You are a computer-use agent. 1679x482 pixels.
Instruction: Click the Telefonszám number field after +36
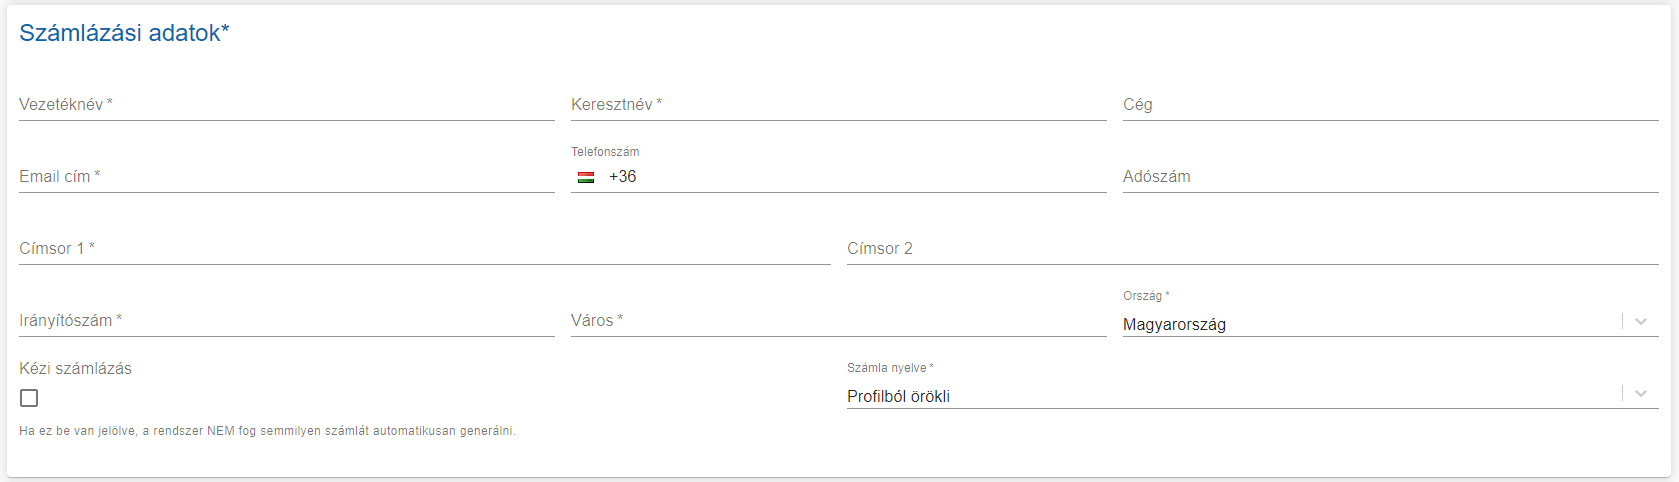870,177
